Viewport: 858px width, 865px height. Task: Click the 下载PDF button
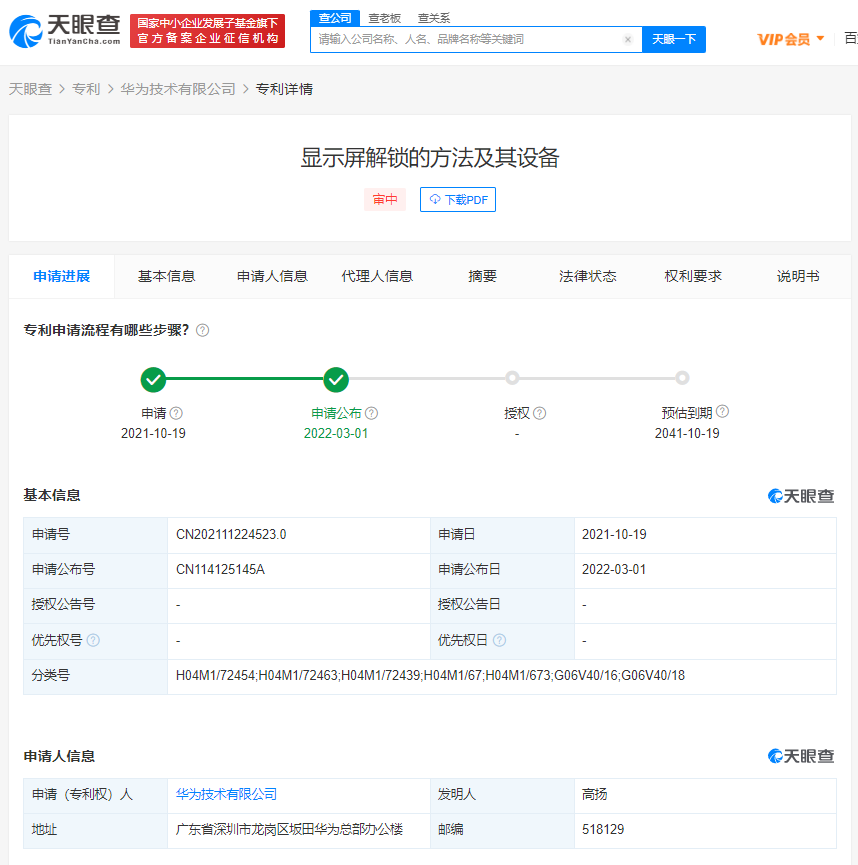point(458,200)
